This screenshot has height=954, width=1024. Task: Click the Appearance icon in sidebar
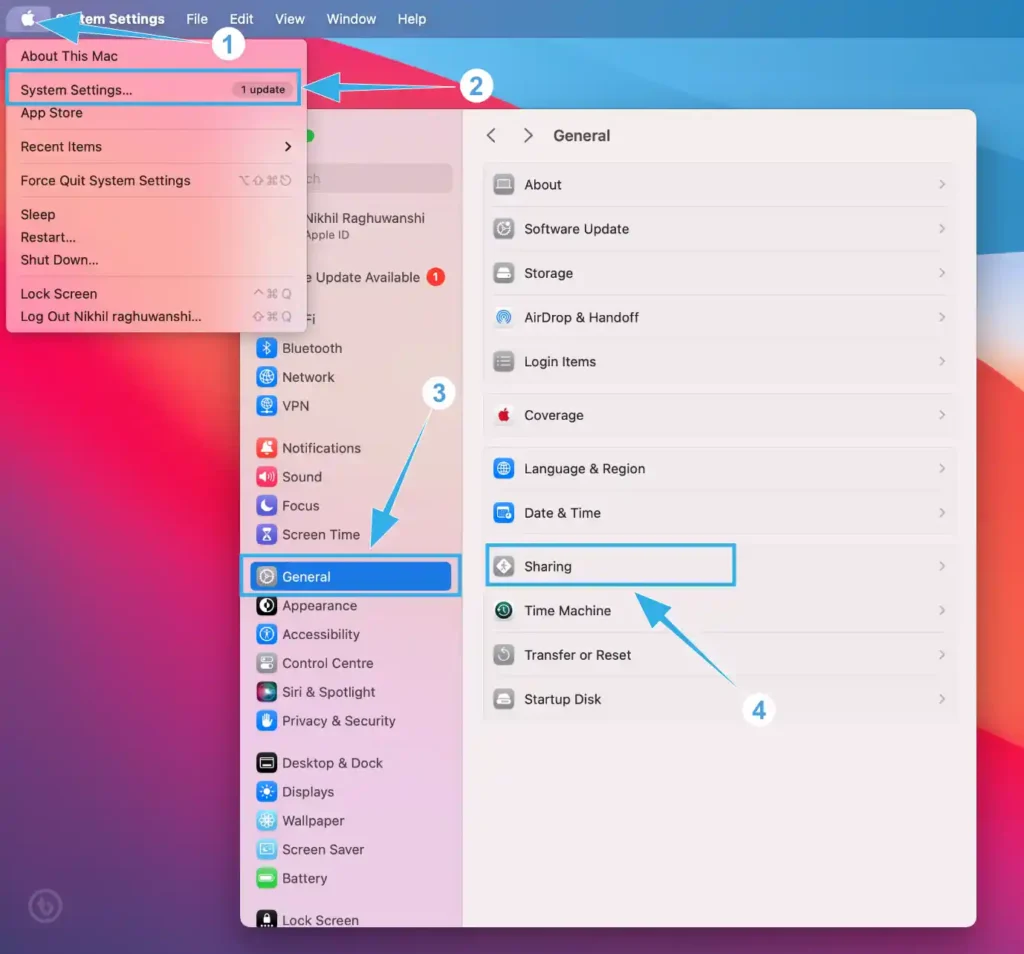266,605
